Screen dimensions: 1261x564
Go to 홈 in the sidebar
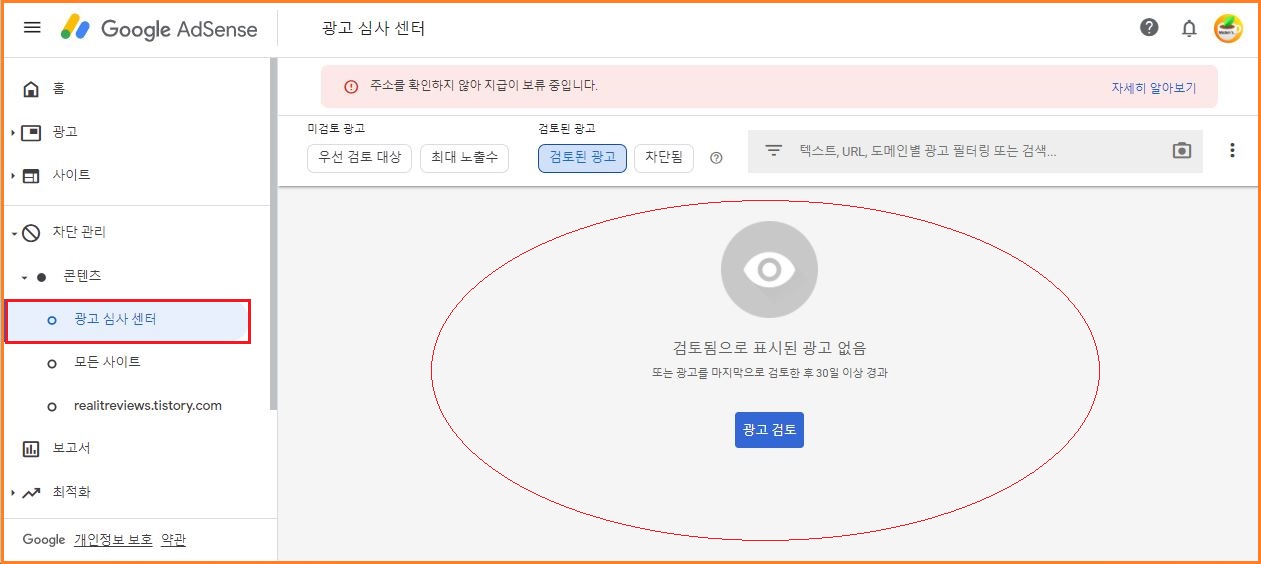tap(59, 89)
